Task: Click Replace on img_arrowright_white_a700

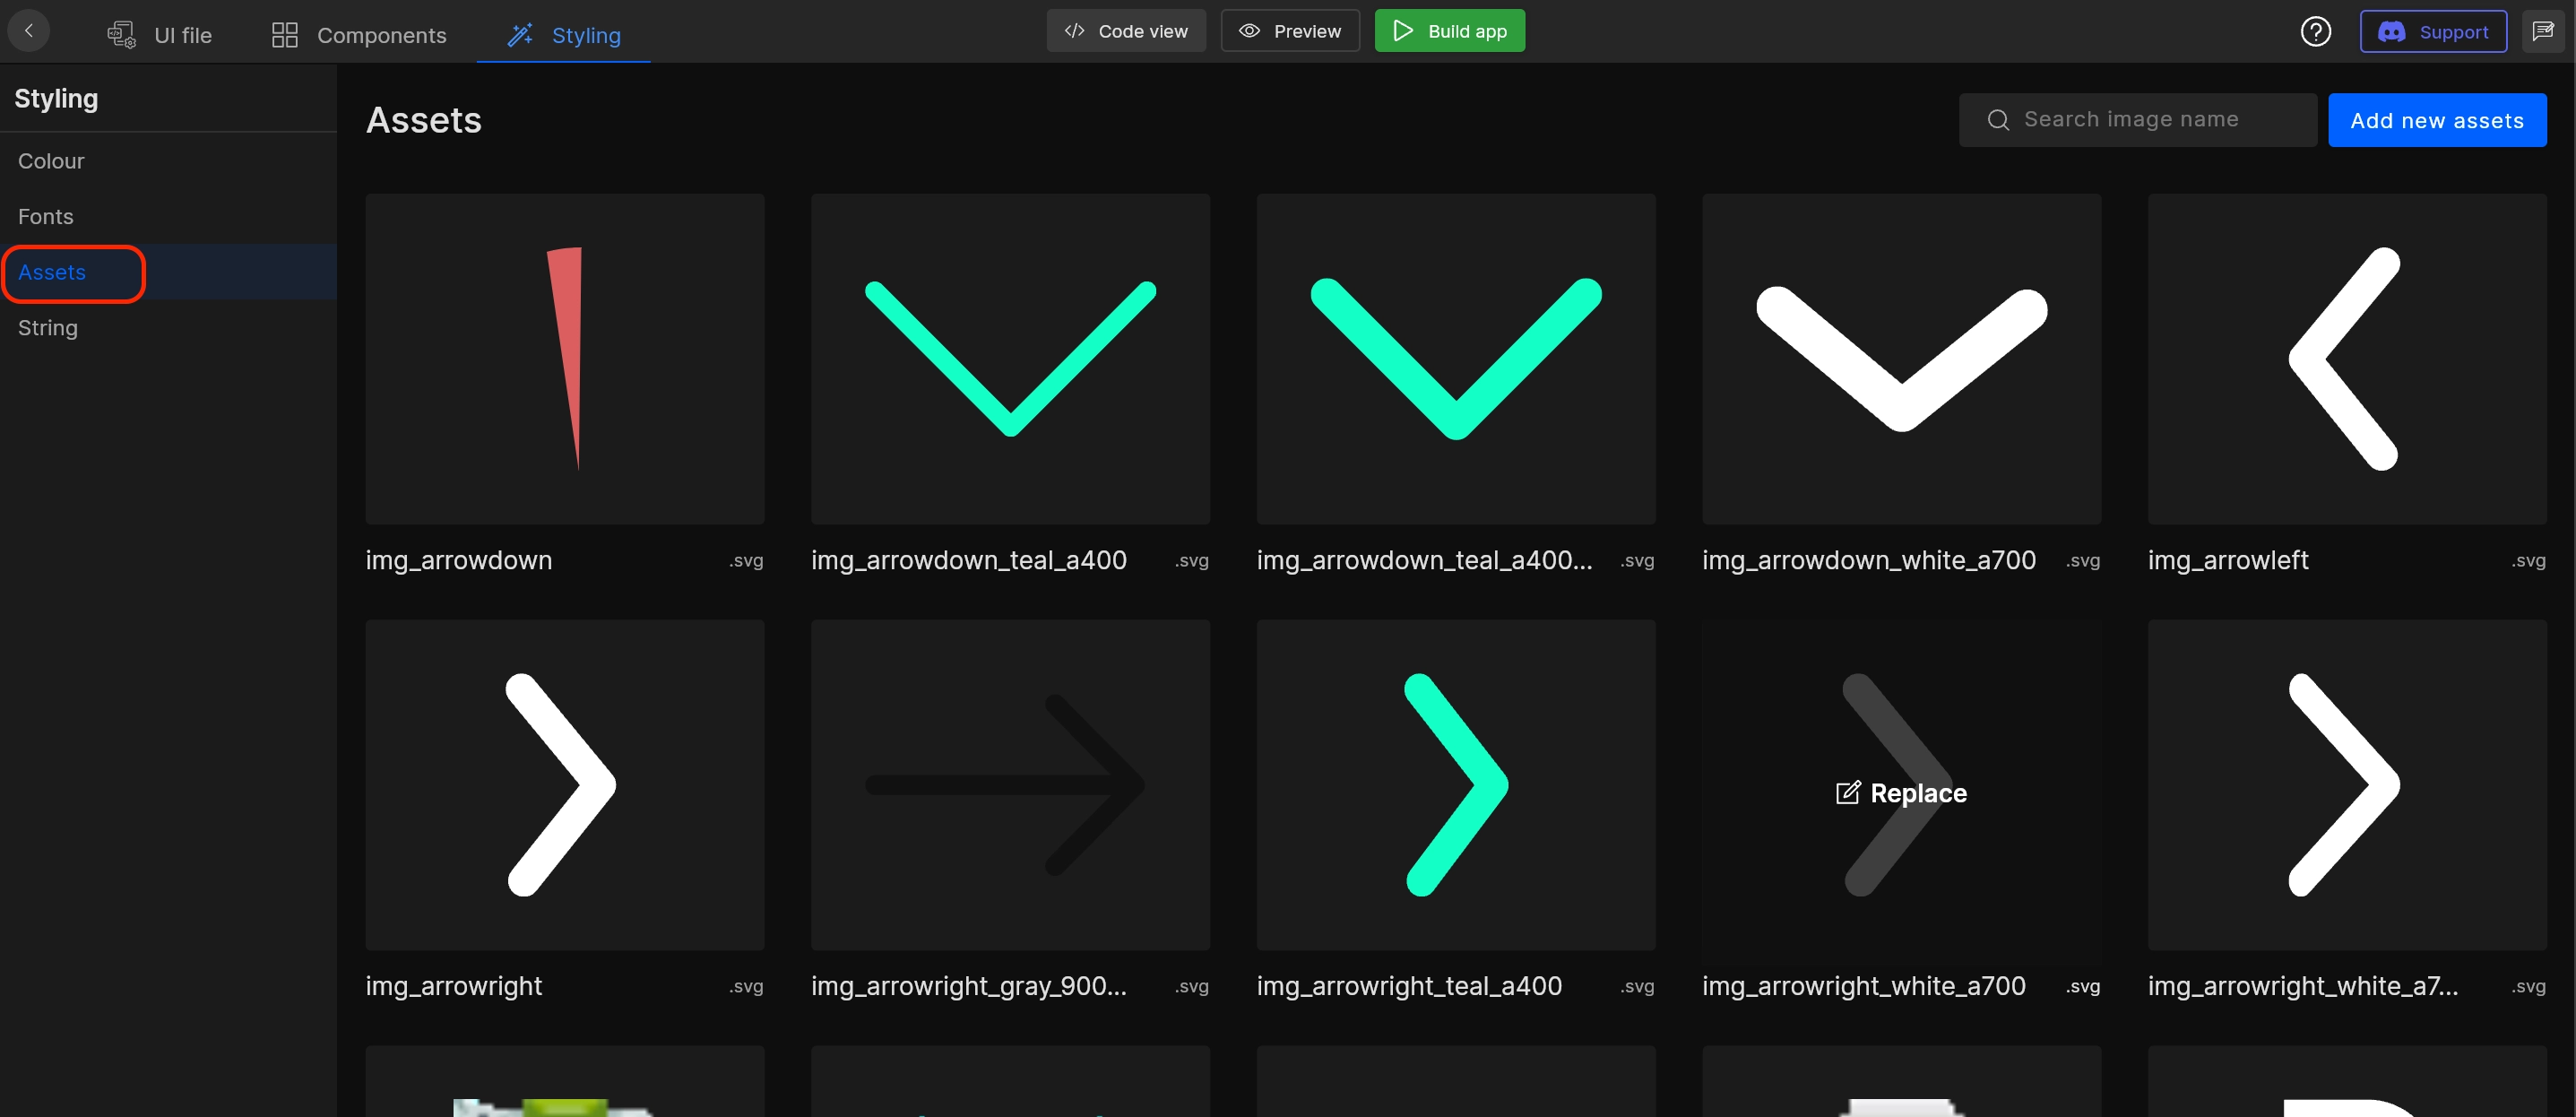Action: [x=1901, y=793]
